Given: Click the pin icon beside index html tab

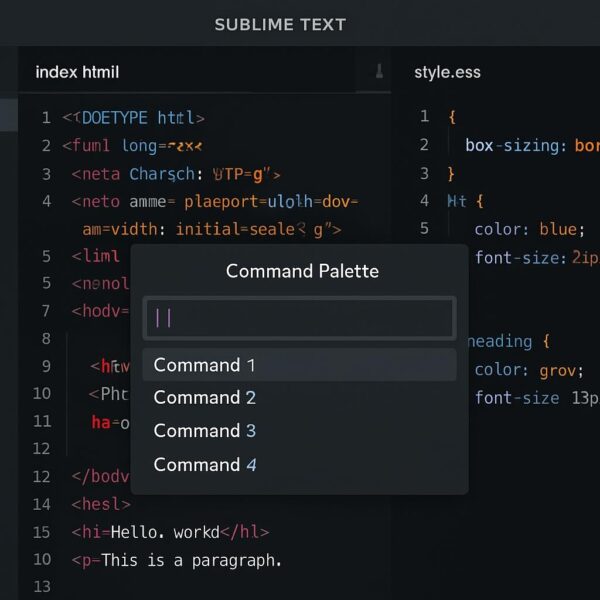Looking at the screenshot, I should 379,71.
